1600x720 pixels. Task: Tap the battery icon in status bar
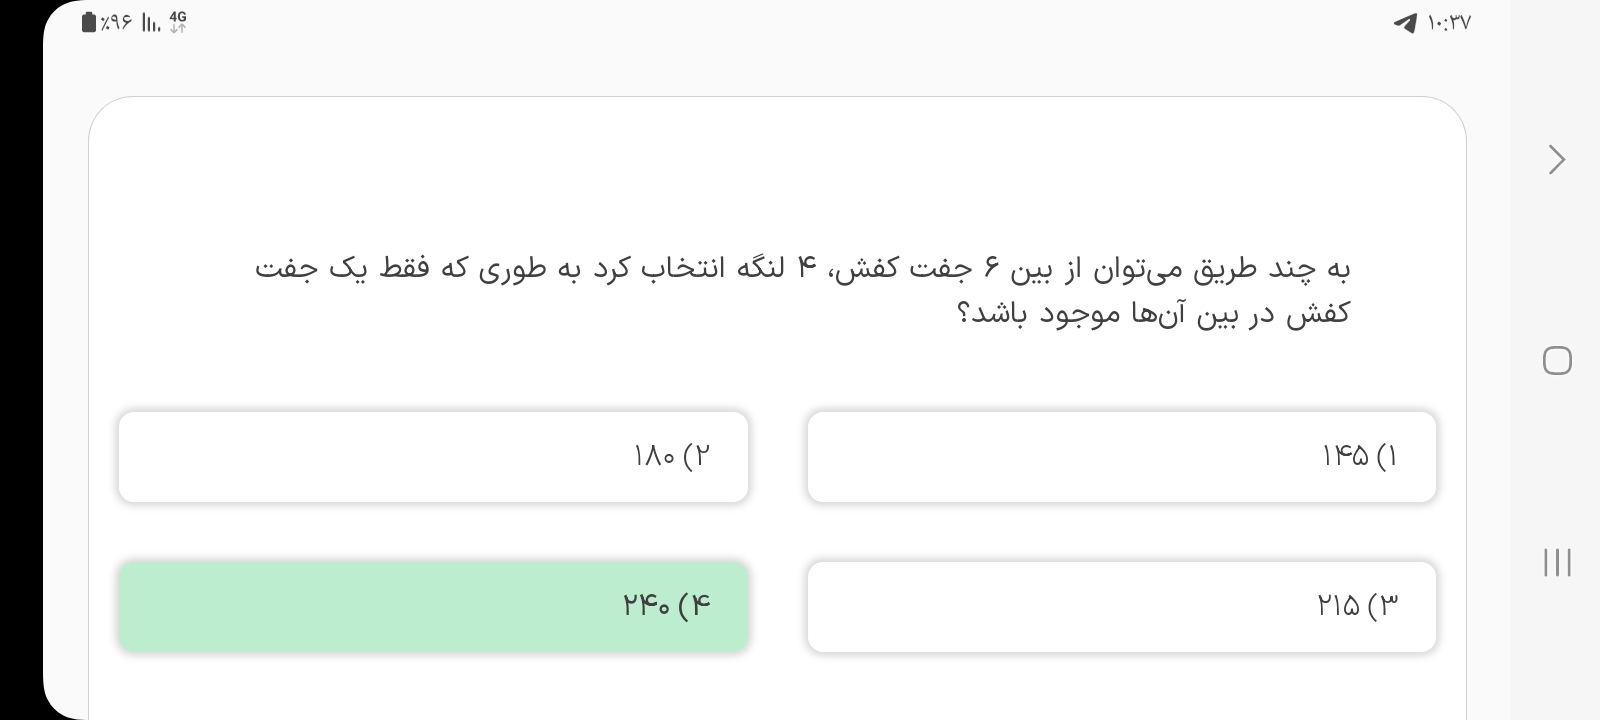[x=90, y=22]
